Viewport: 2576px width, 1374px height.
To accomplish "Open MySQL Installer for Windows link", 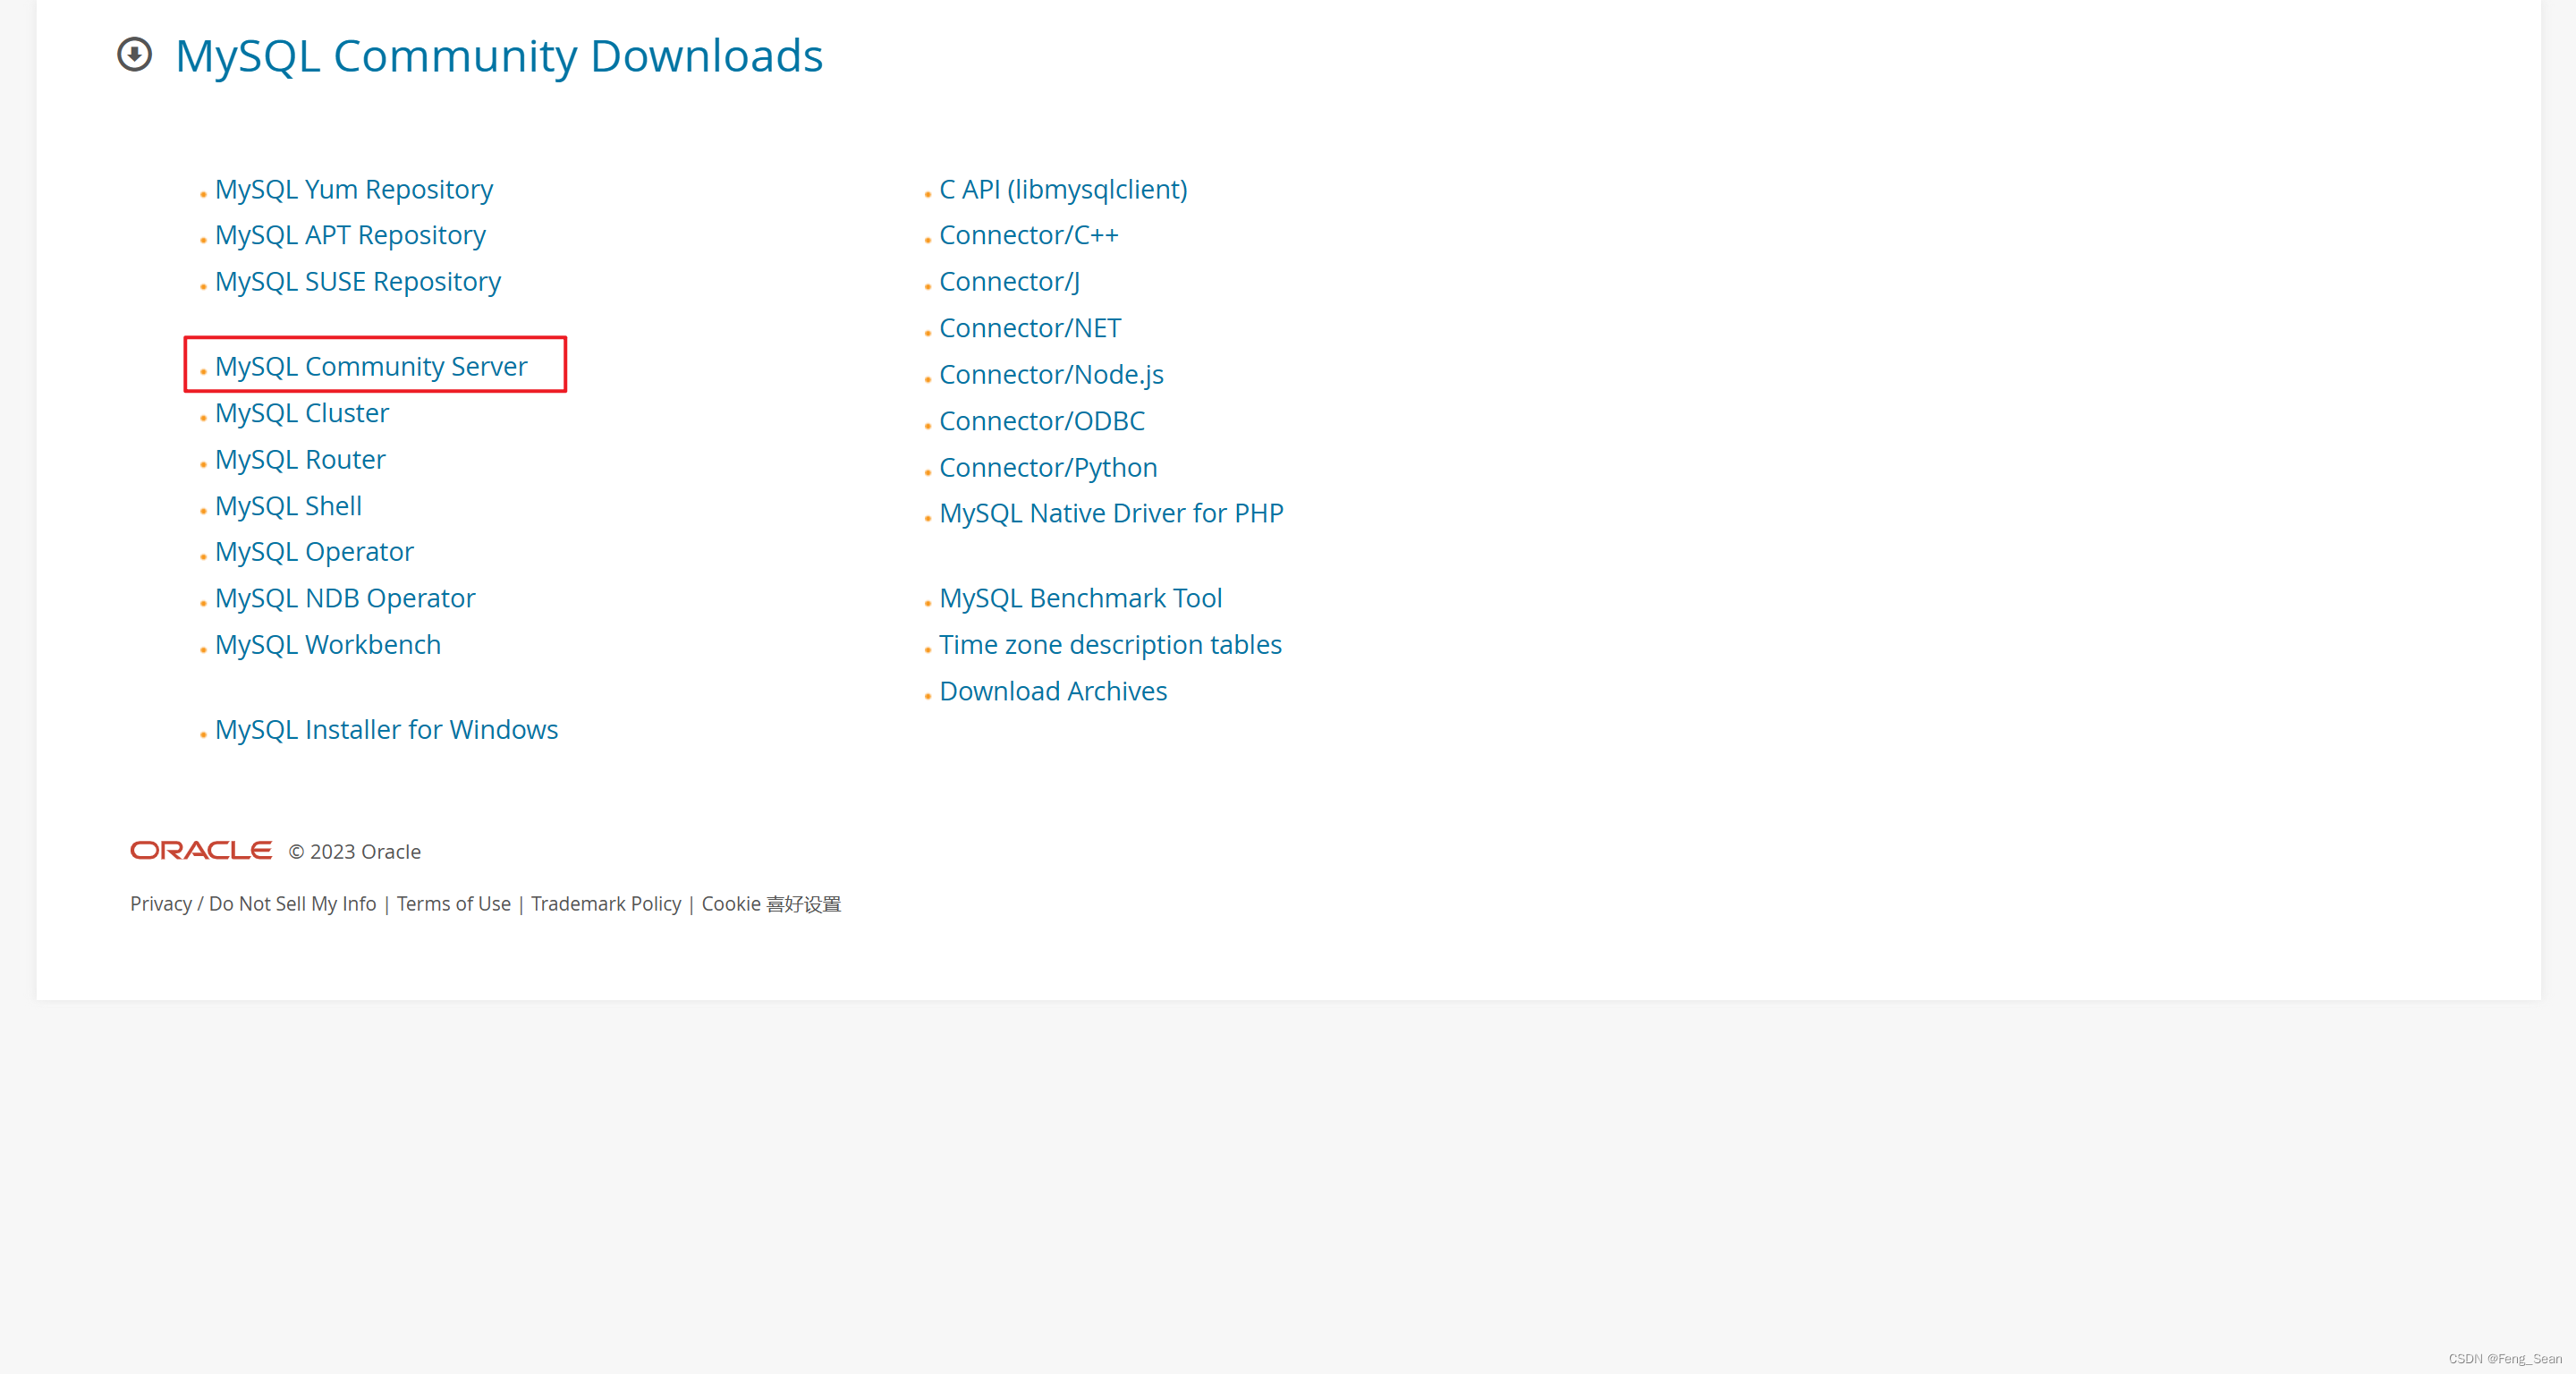I will pos(386,730).
